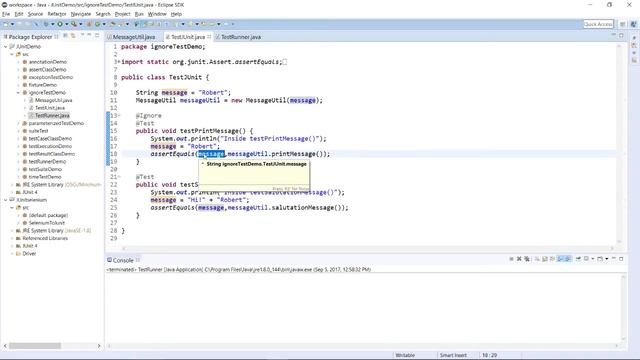
Task: Click Remove Launch X in Console
Action: click(519, 259)
